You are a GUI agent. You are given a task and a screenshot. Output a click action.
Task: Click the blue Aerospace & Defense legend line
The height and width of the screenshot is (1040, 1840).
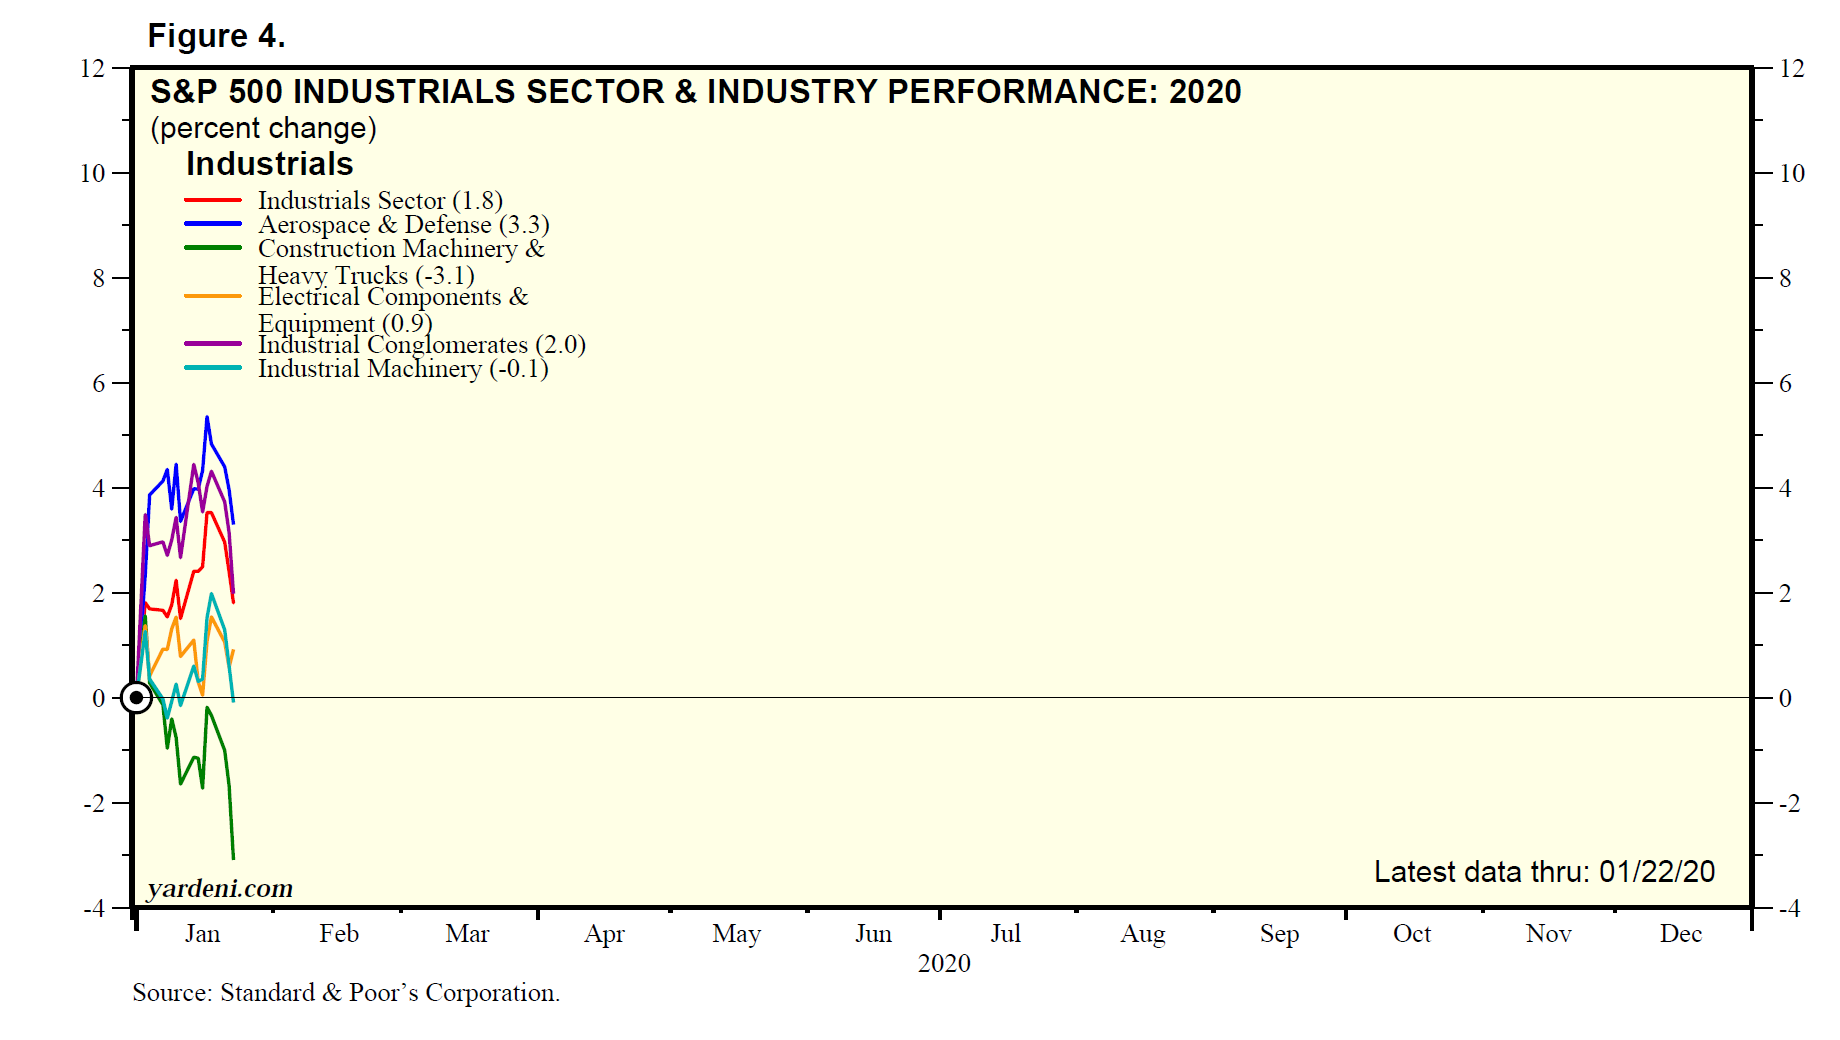[x=213, y=224]
